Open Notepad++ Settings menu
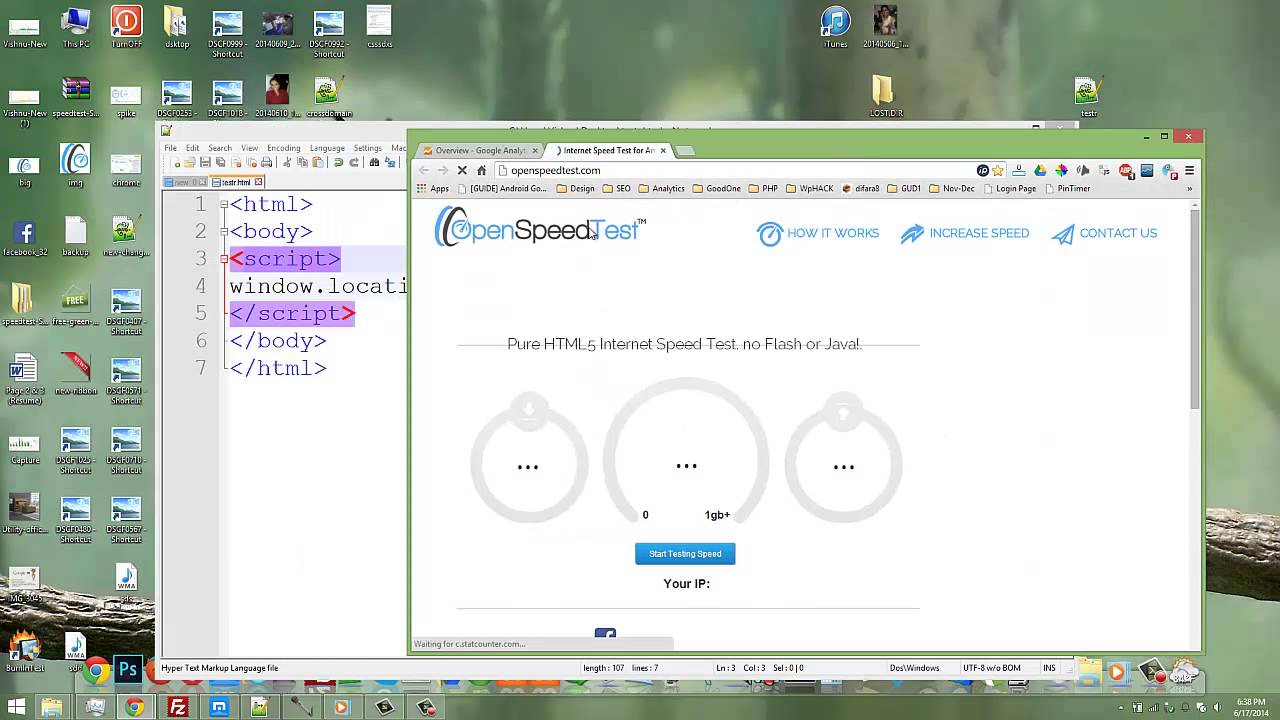1280x720 pixels. (x=368, y=148)
